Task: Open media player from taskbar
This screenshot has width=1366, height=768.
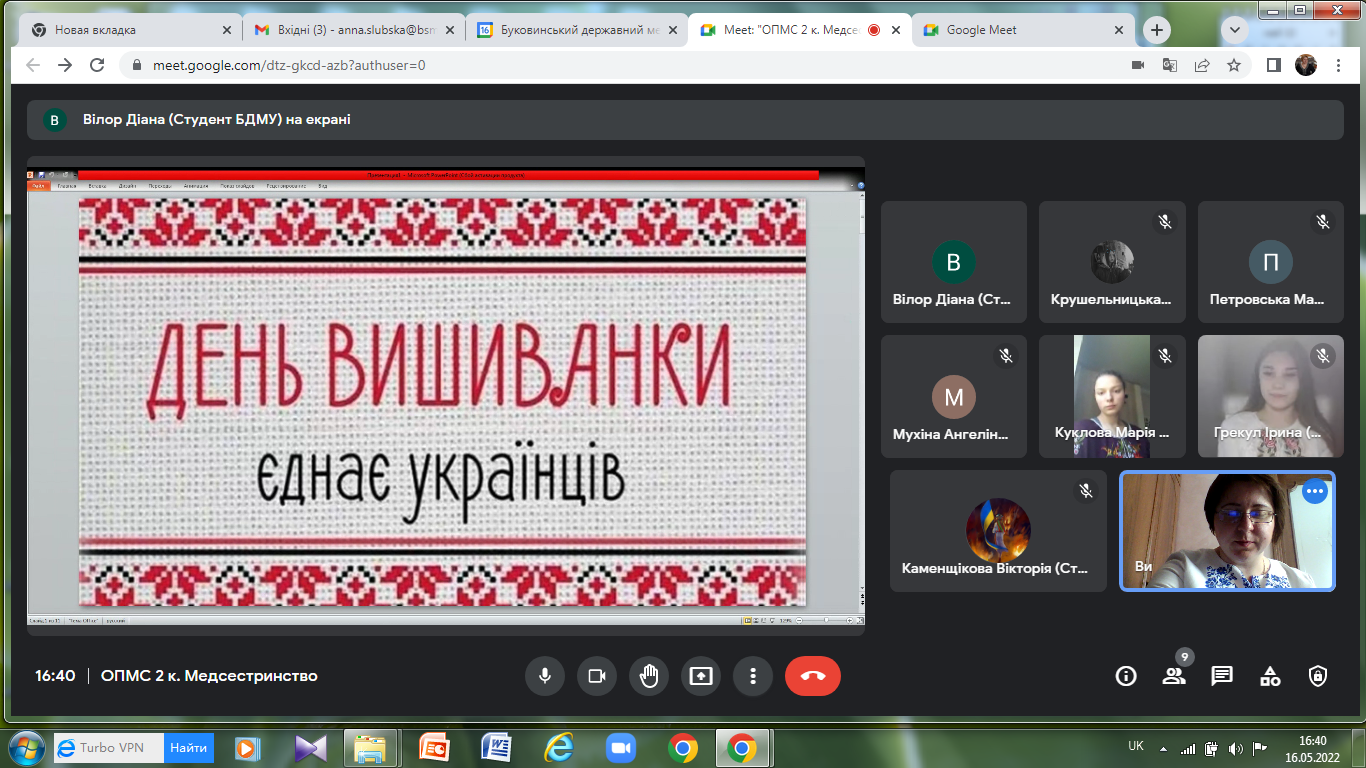Action: point(248,748)
